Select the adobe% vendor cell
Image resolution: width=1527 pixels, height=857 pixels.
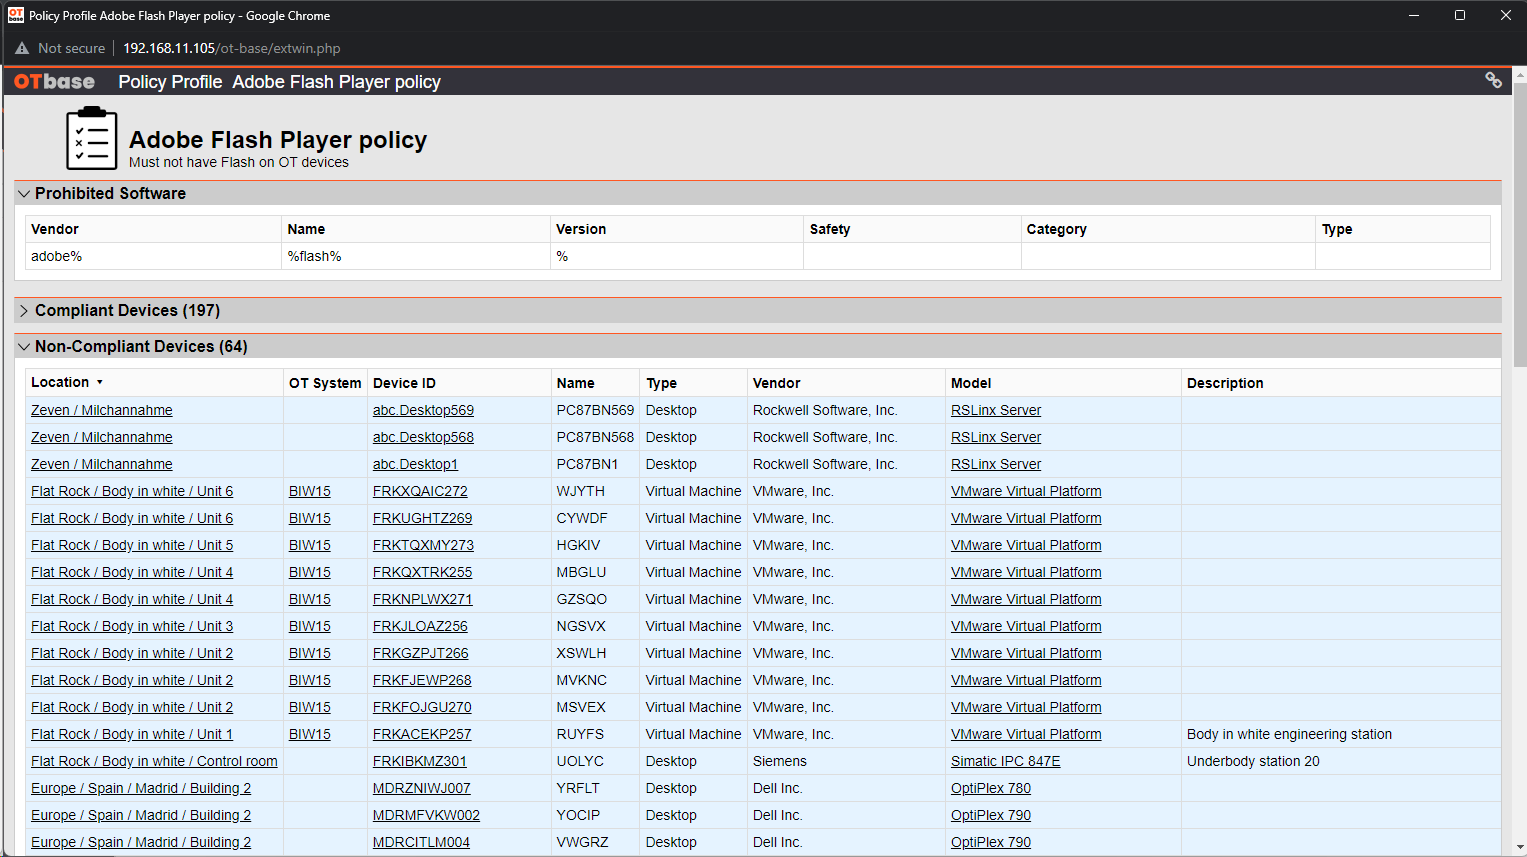[153, 256]
